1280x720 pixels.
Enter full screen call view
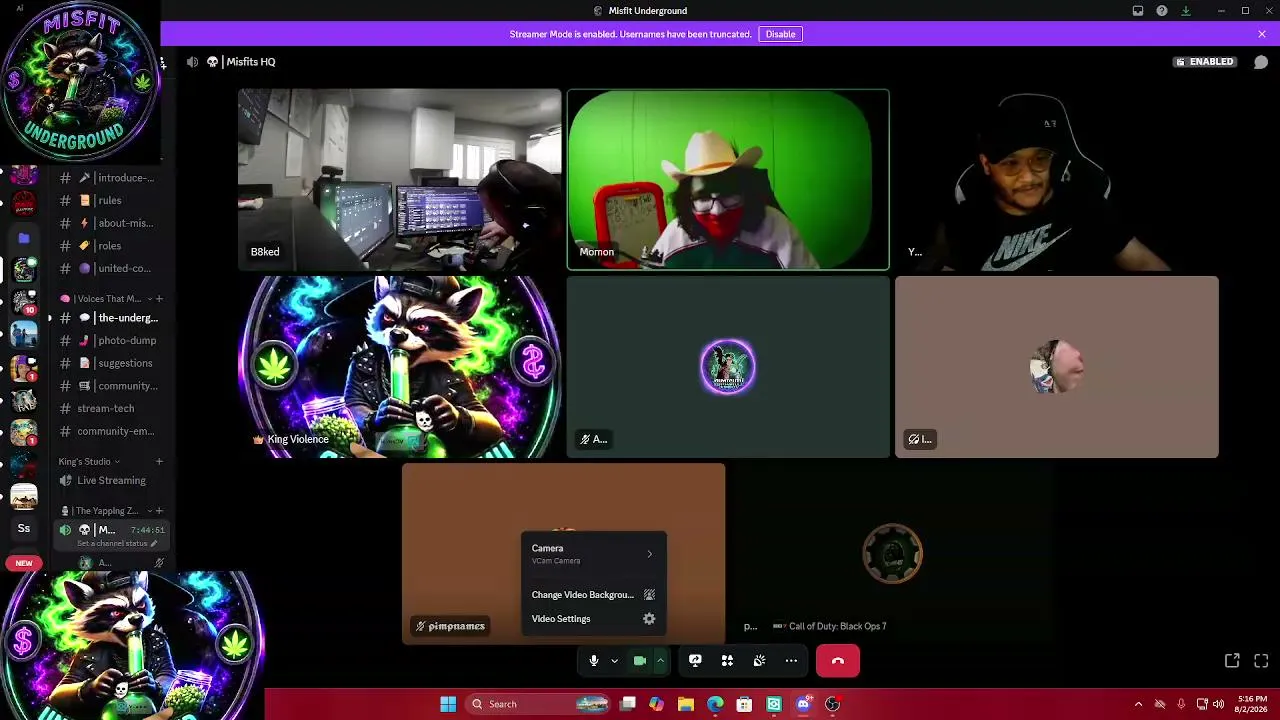[x=1261, y=661]
